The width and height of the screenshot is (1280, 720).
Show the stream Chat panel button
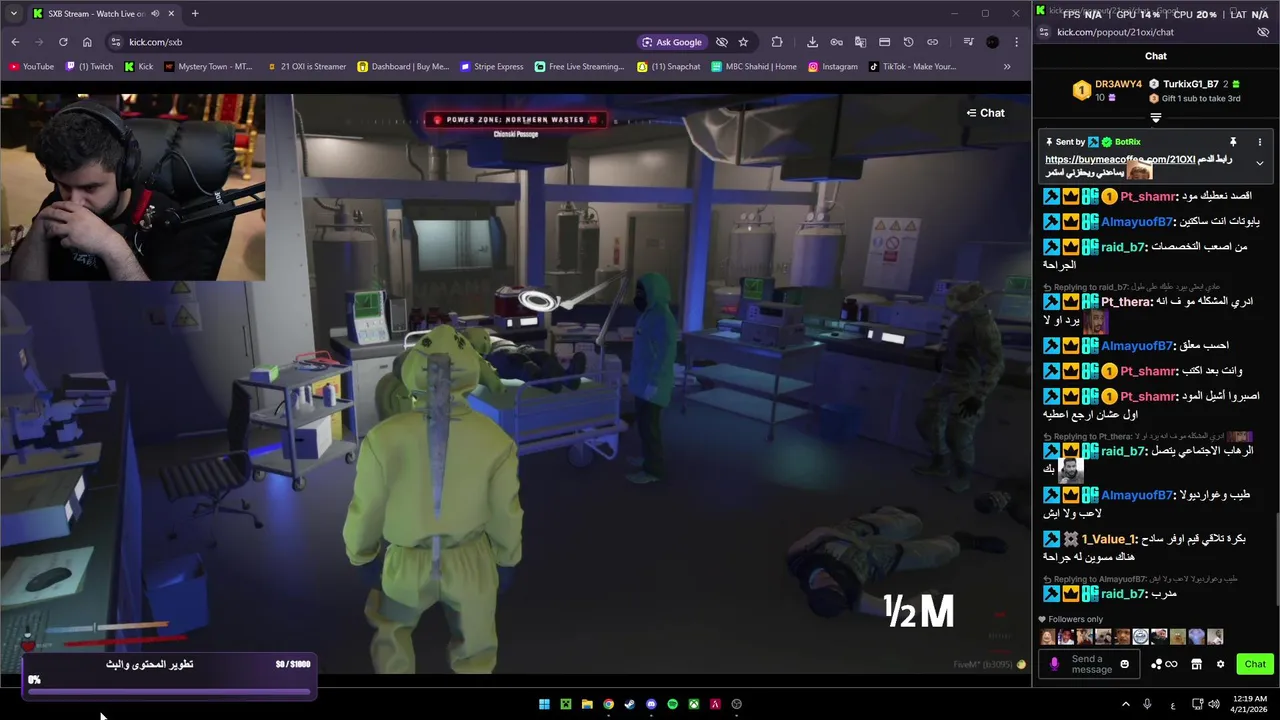tap(985, 113)
